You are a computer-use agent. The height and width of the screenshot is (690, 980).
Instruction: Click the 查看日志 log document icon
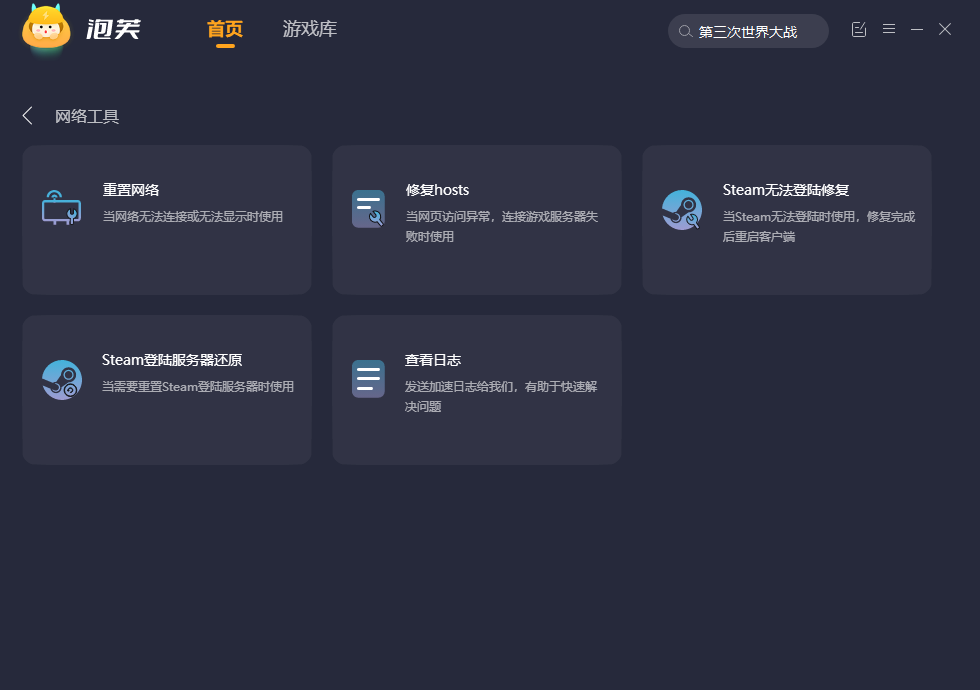(368, 379)
